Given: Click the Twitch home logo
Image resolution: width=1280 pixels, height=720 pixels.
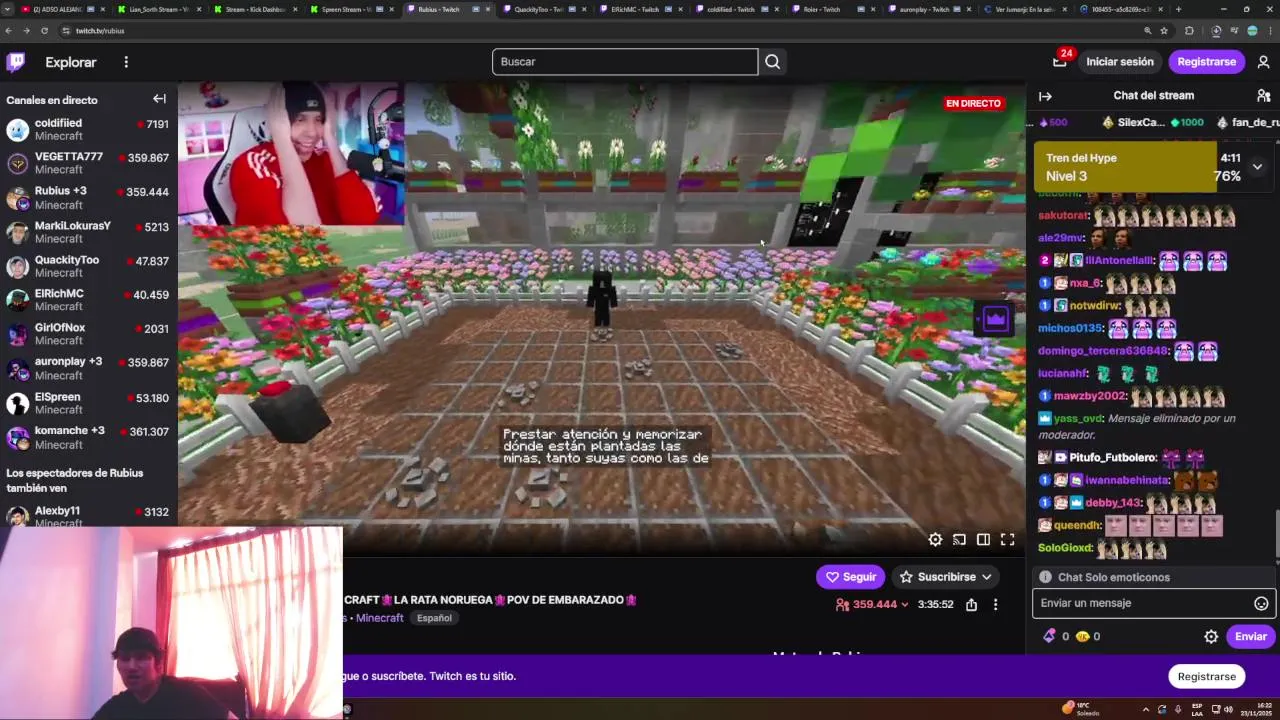Looking at the screenshot, I should tap(16, 62).
